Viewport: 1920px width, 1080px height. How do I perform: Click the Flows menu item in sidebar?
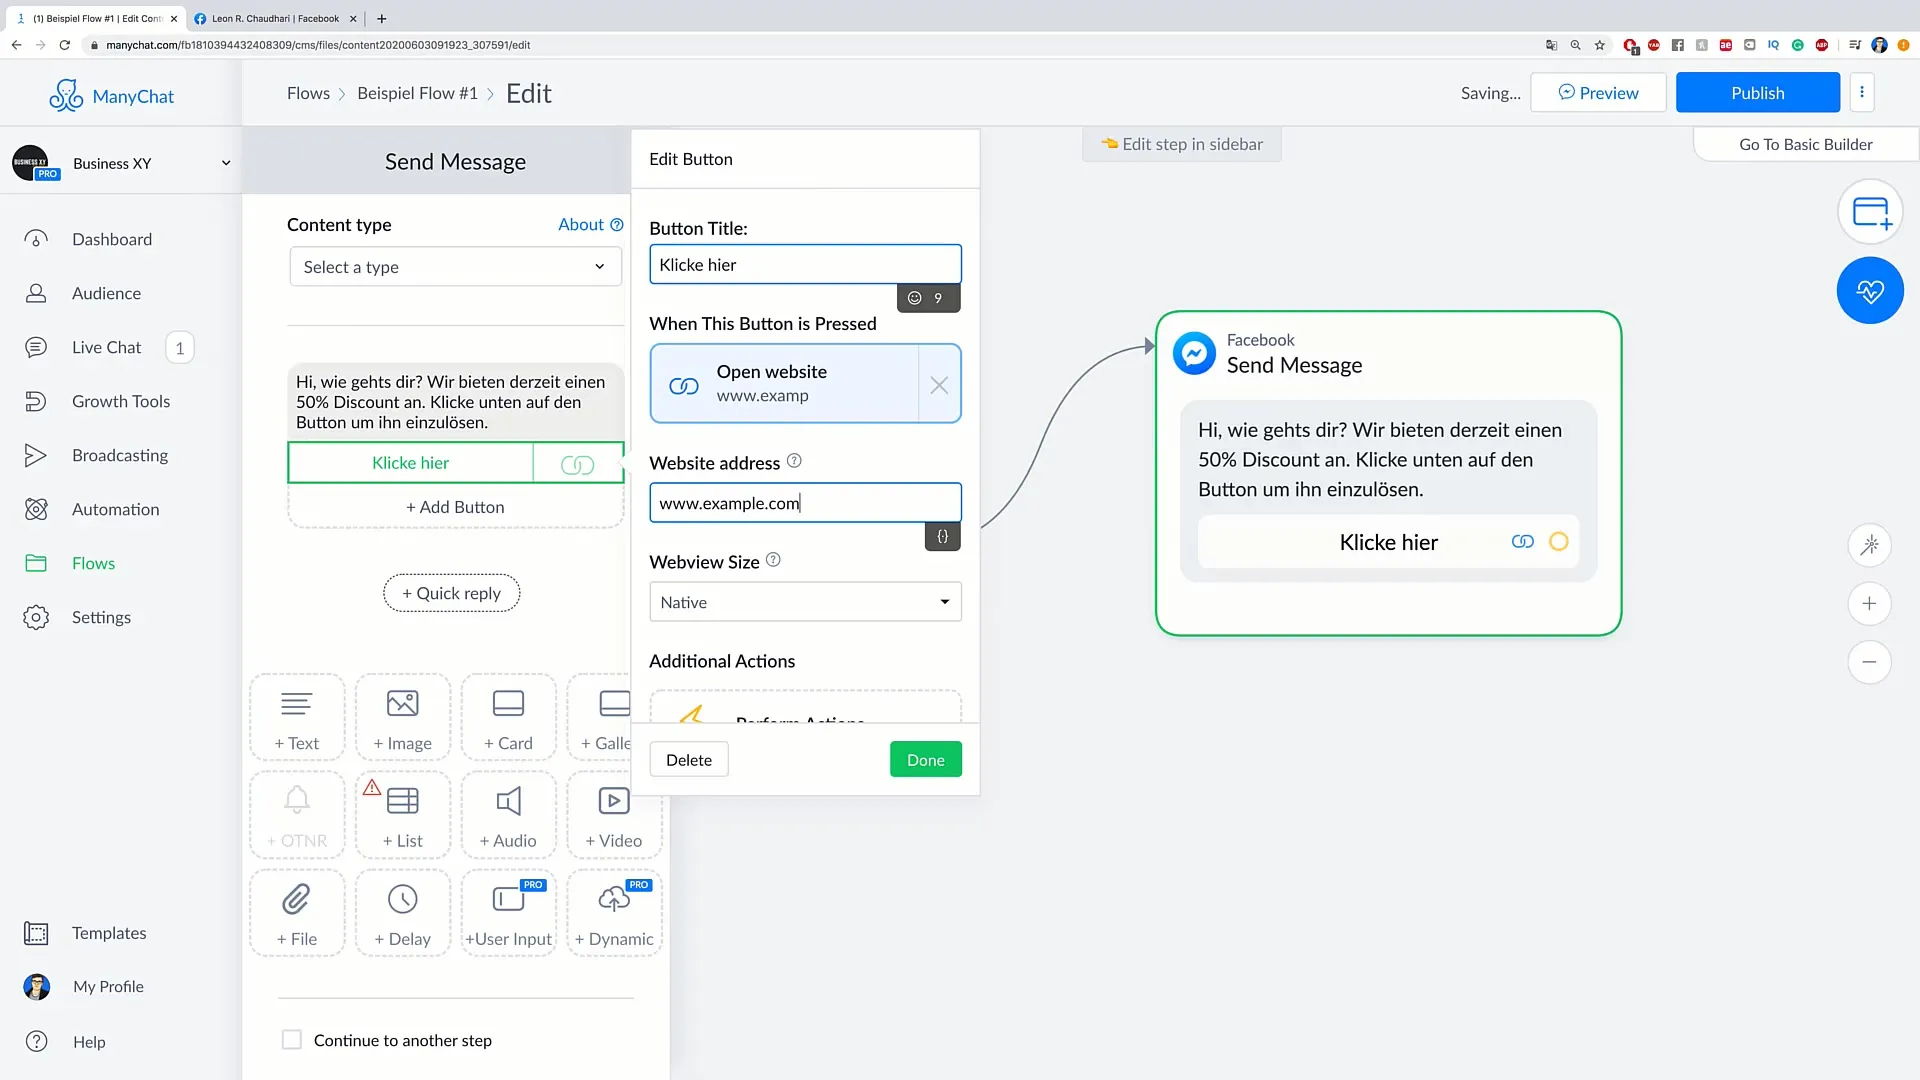(92, 562)
